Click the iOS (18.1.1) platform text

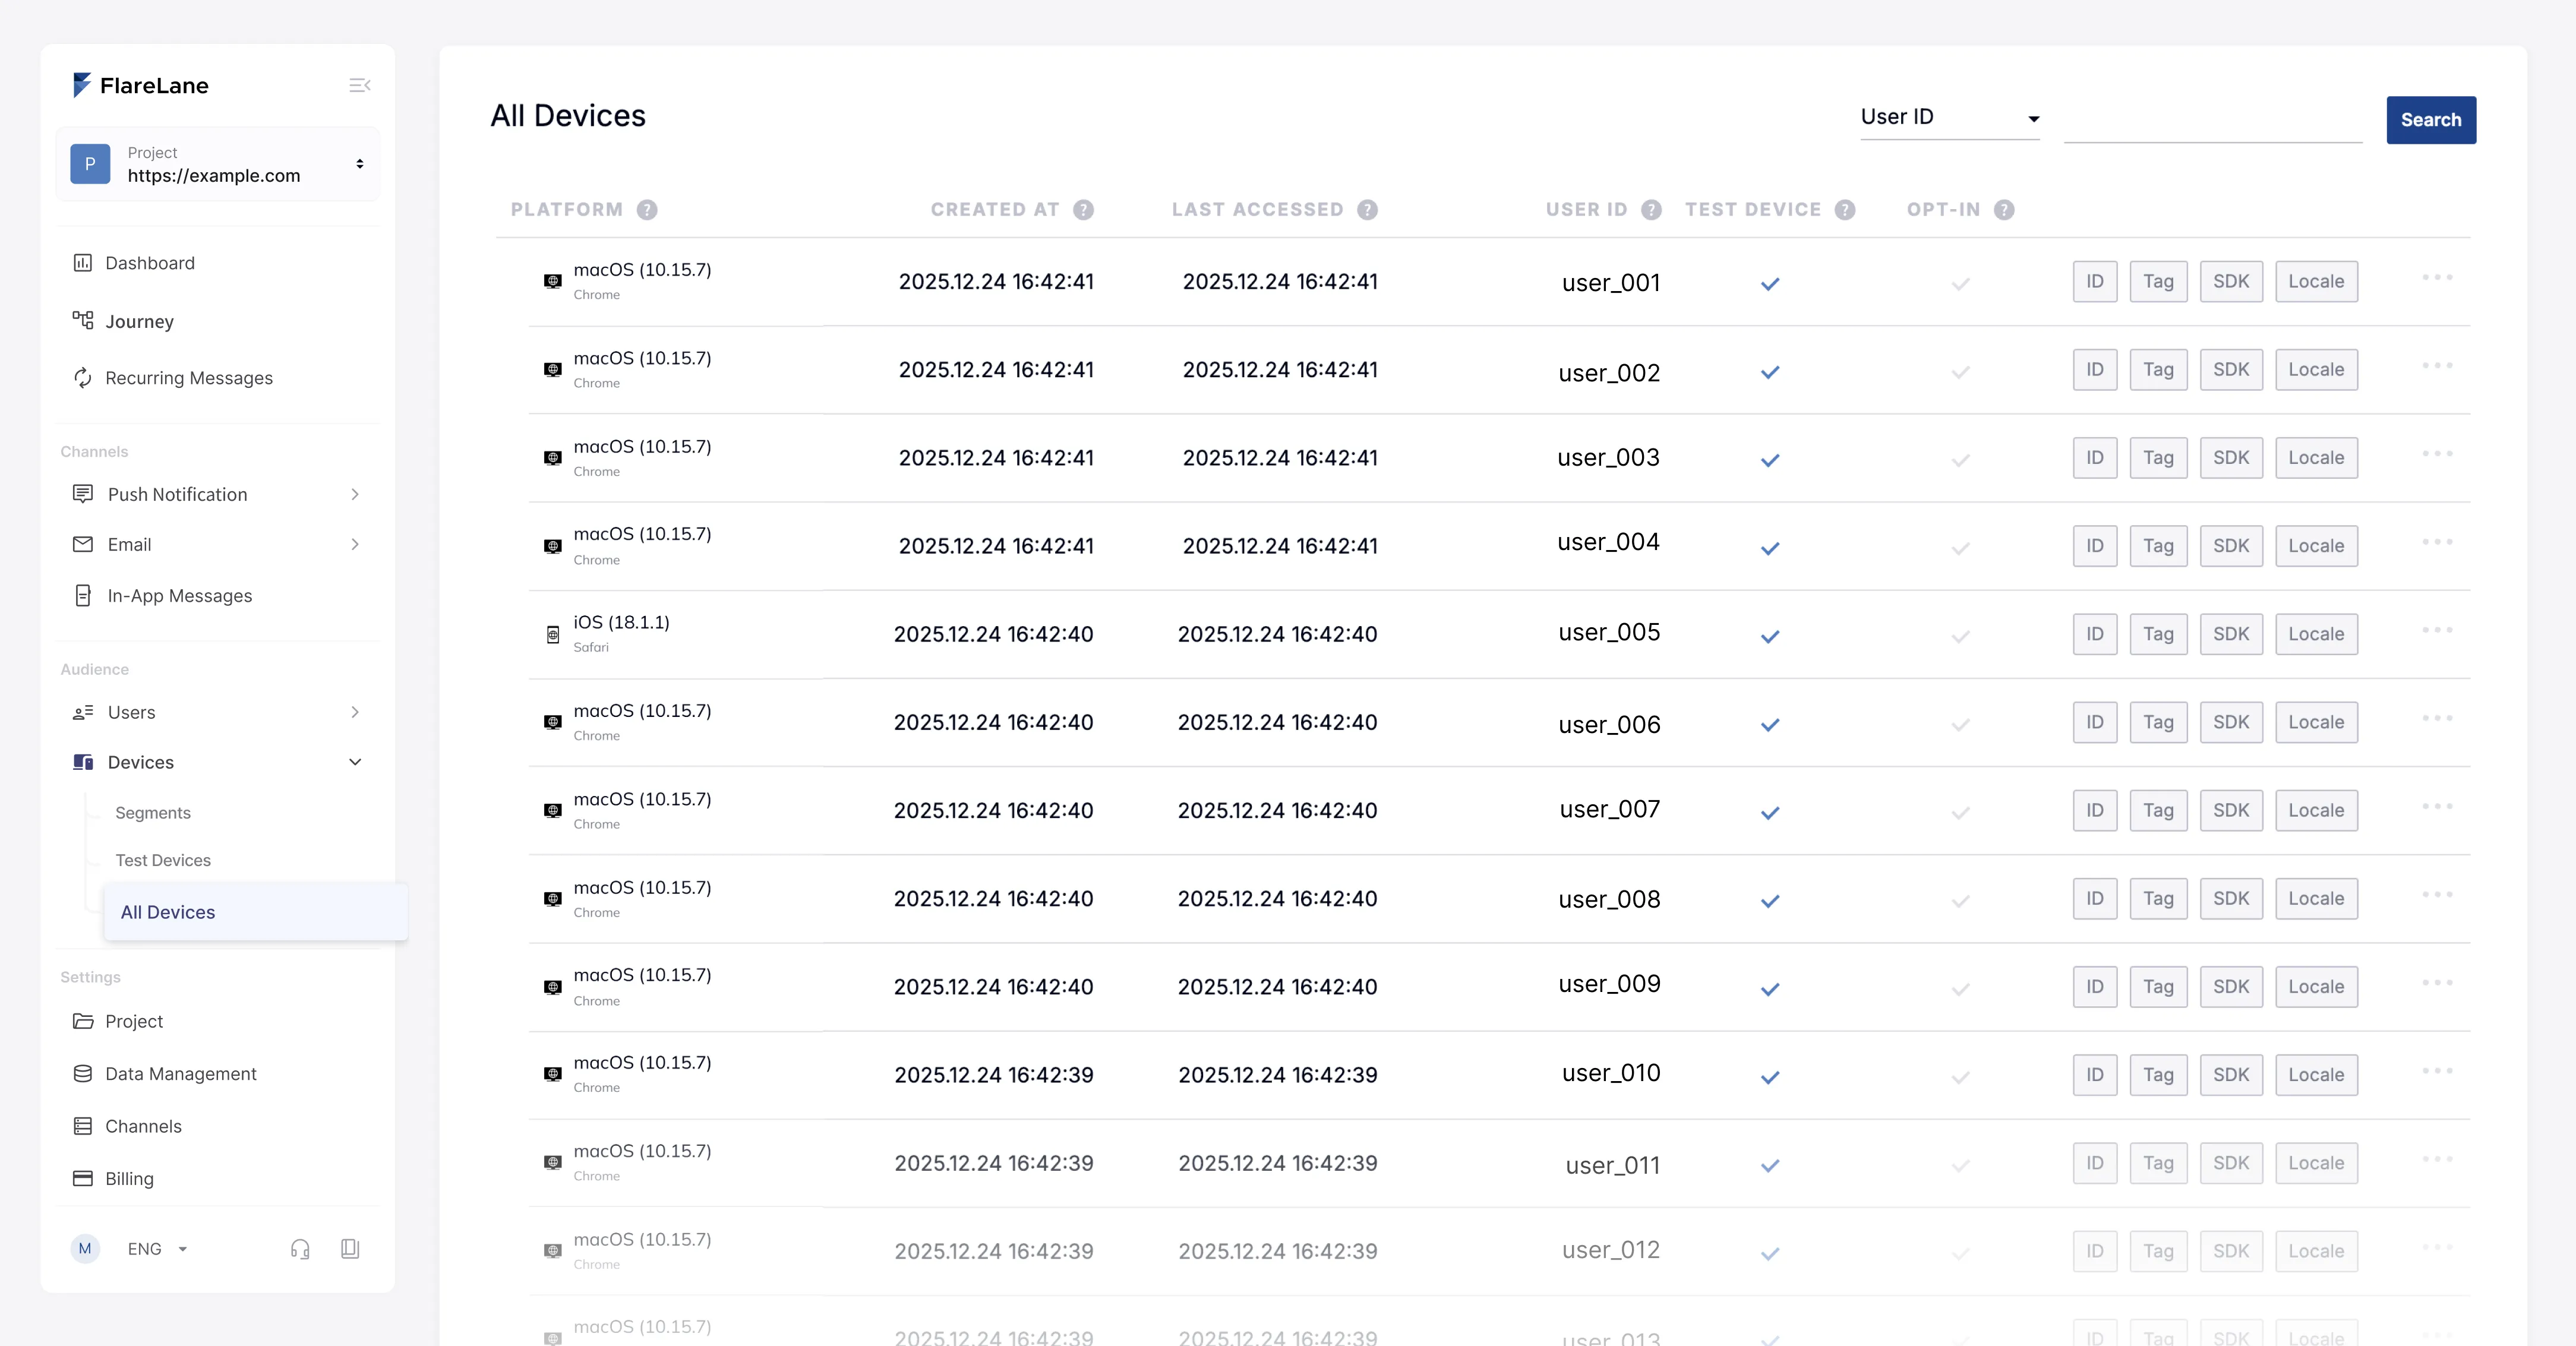pyautogui.click(x=621, y=622)
